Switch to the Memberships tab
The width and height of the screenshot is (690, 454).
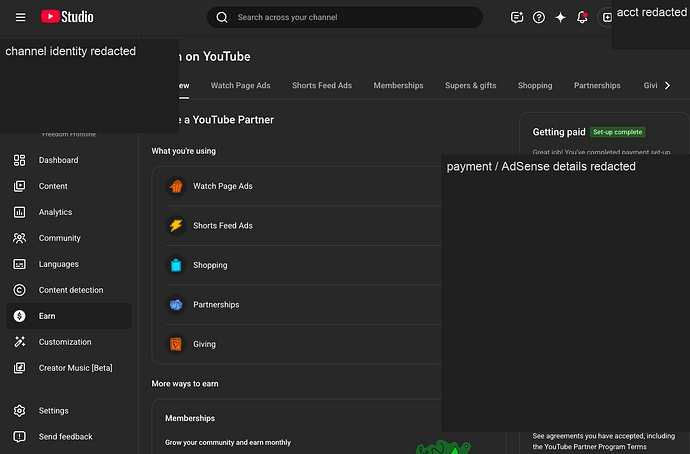(398, 85)
